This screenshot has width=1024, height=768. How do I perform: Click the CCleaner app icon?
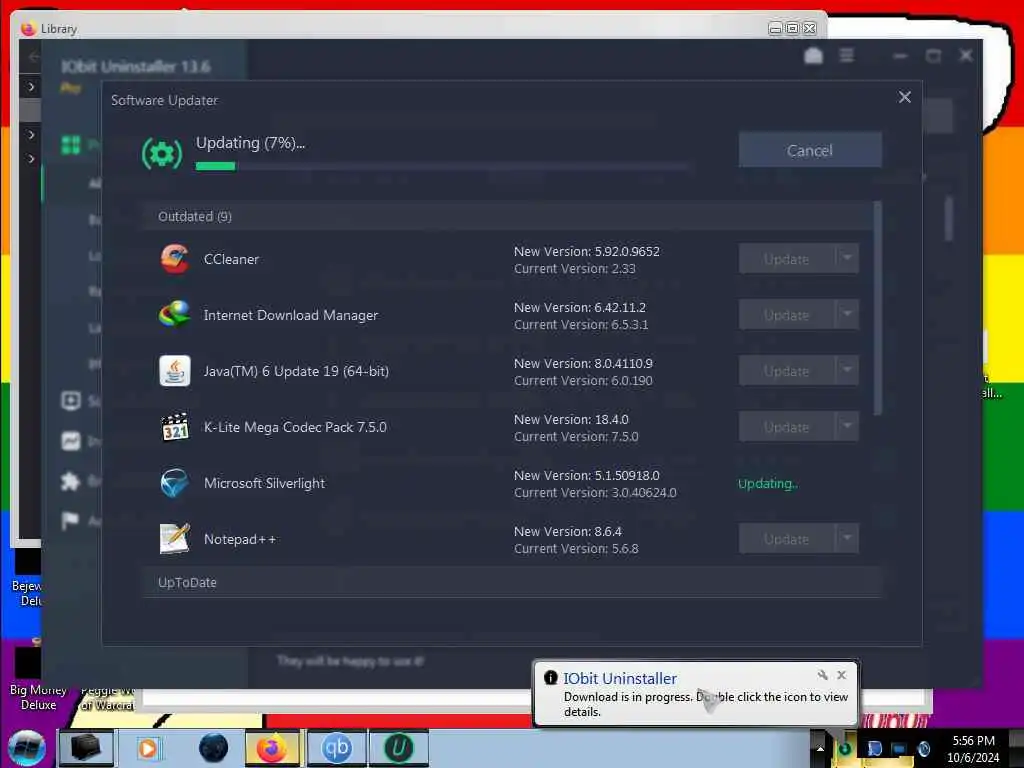[x=174, y=259]
